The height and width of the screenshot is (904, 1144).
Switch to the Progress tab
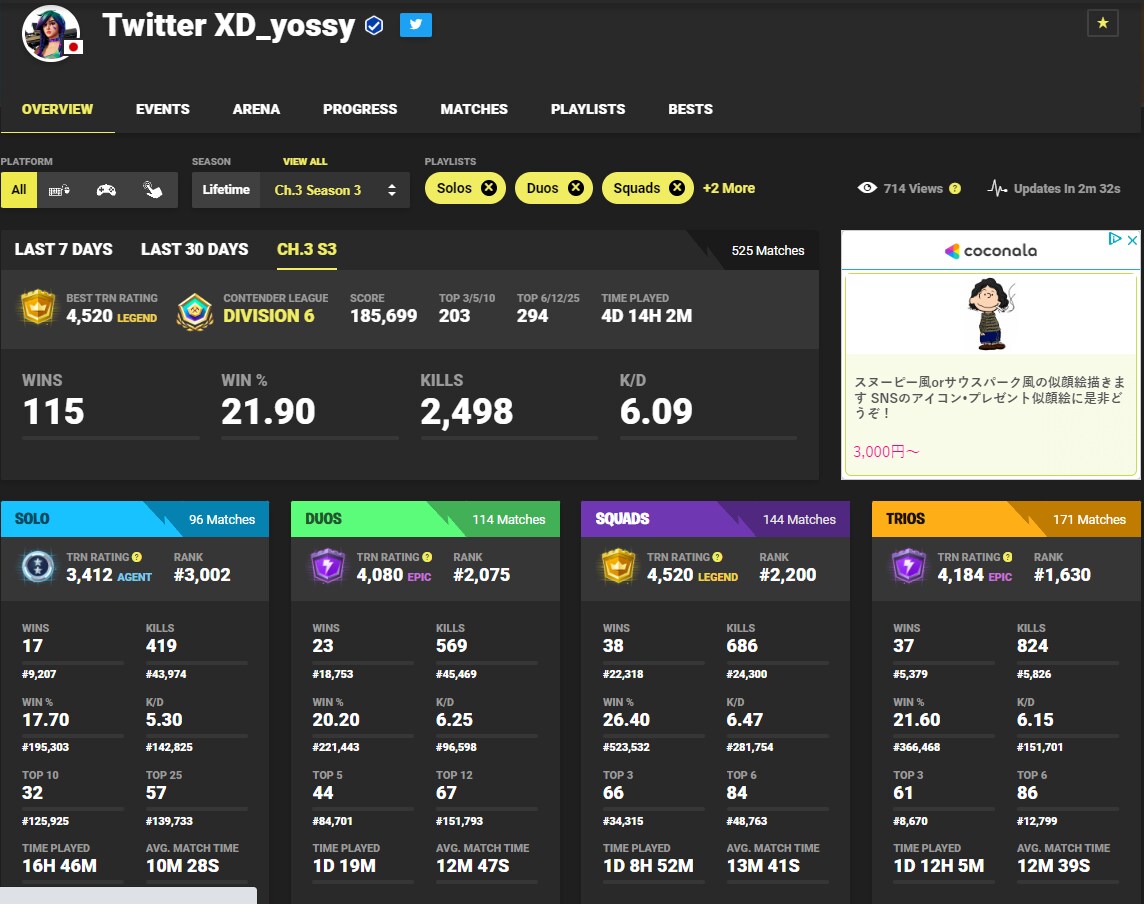[360, 109]
